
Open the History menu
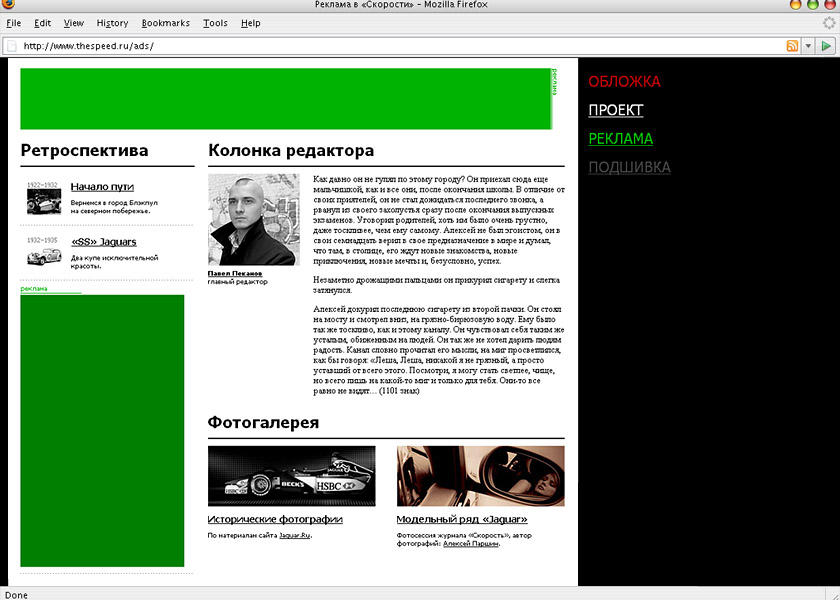tap(112, 23)
